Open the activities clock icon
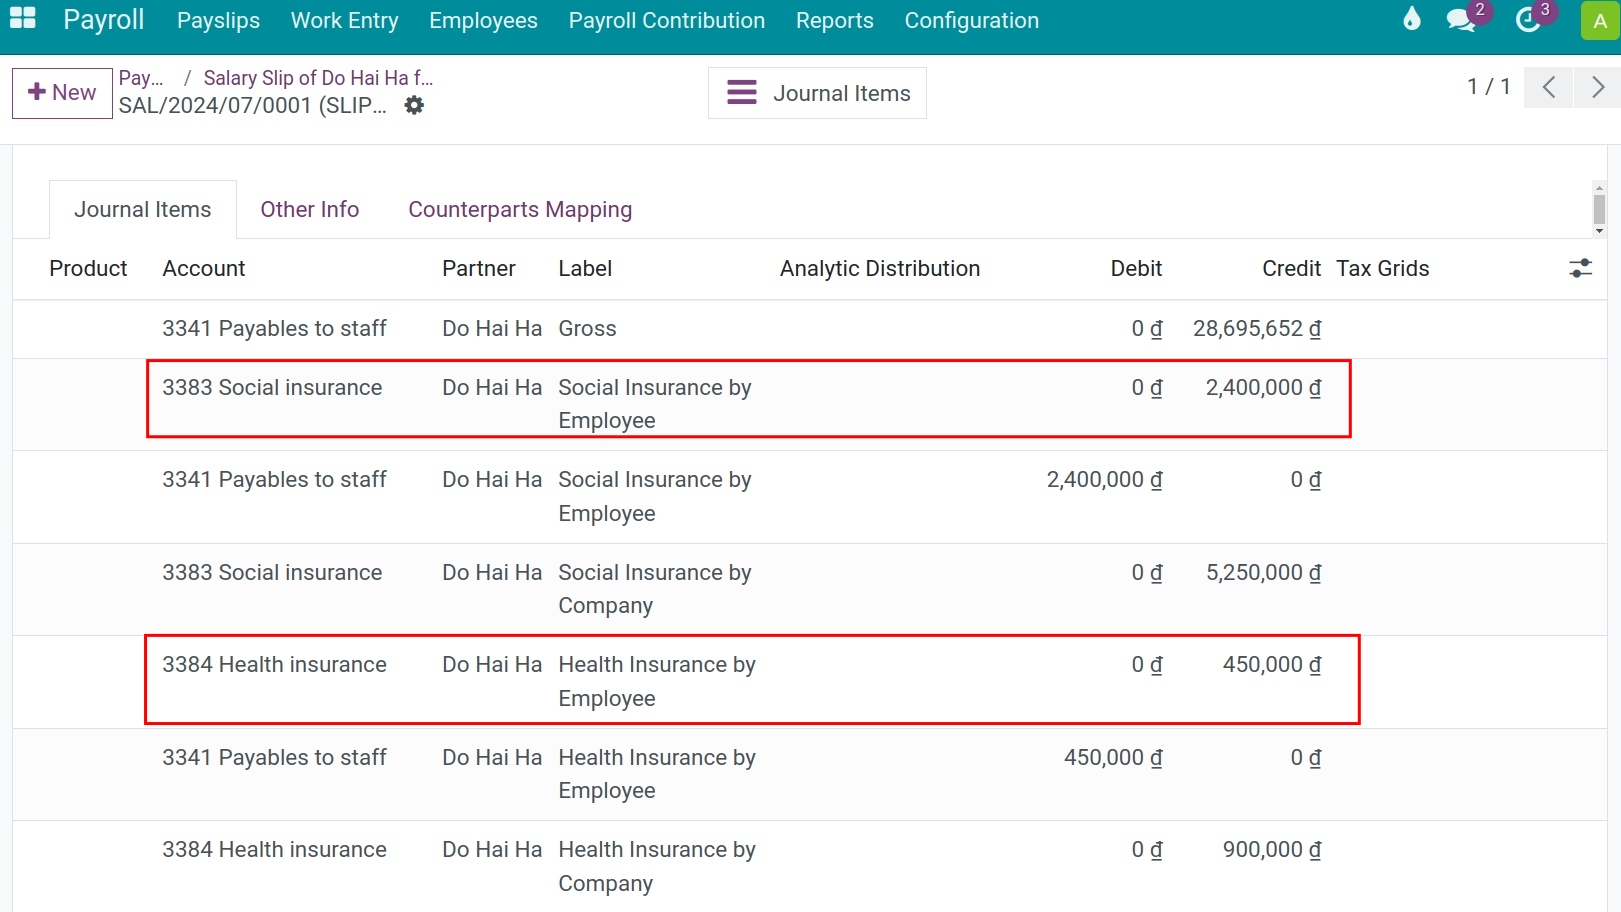This screenshot has height=912, width=1621. [1528, 20]
